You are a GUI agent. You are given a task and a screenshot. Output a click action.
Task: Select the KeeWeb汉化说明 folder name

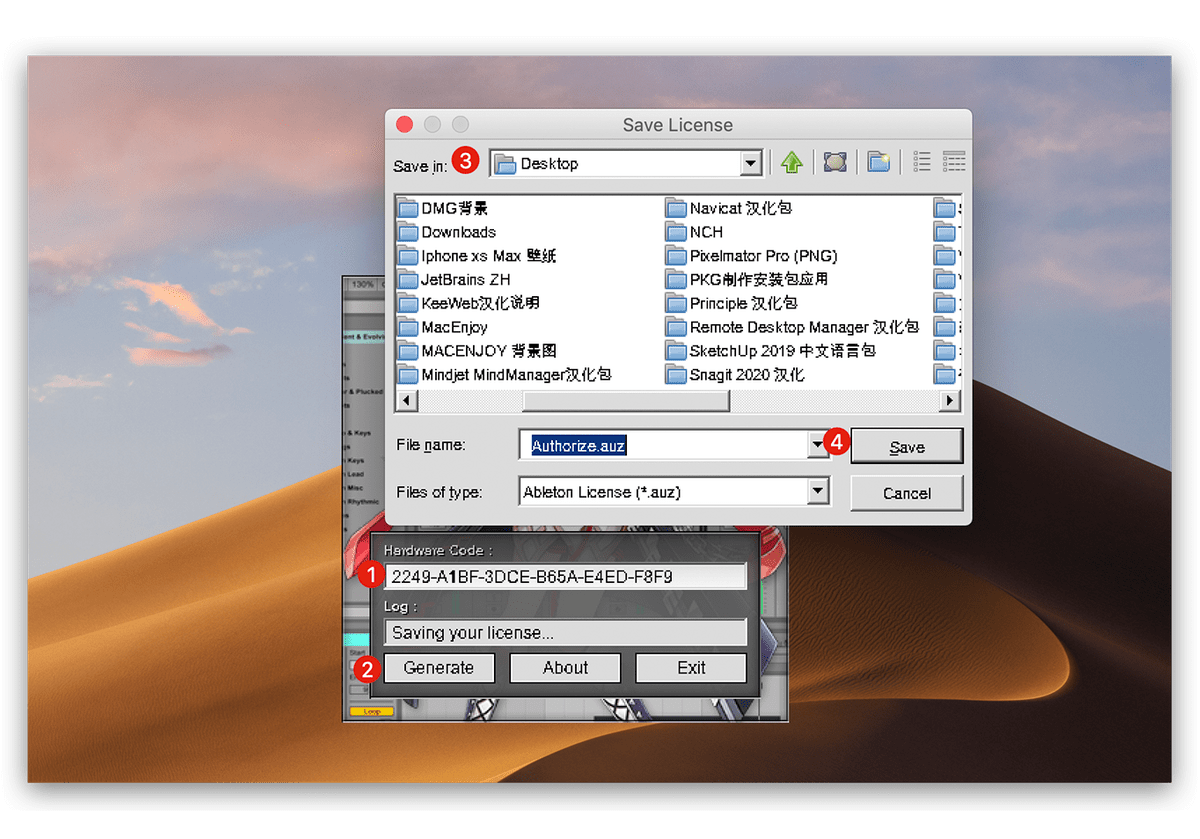[480, 303]
